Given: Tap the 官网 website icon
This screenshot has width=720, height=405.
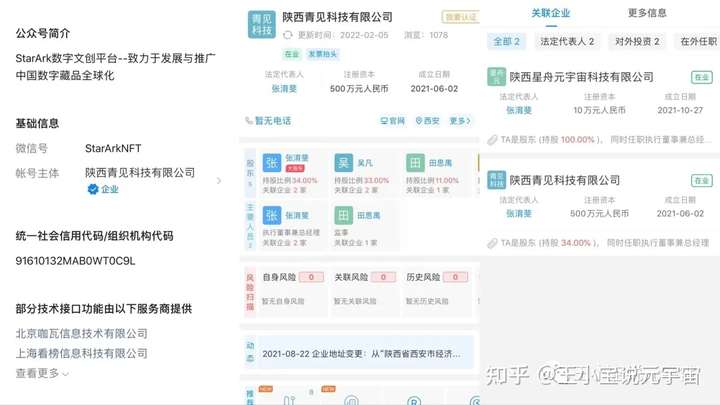Looking at the screenshot, I should [384, 121].
